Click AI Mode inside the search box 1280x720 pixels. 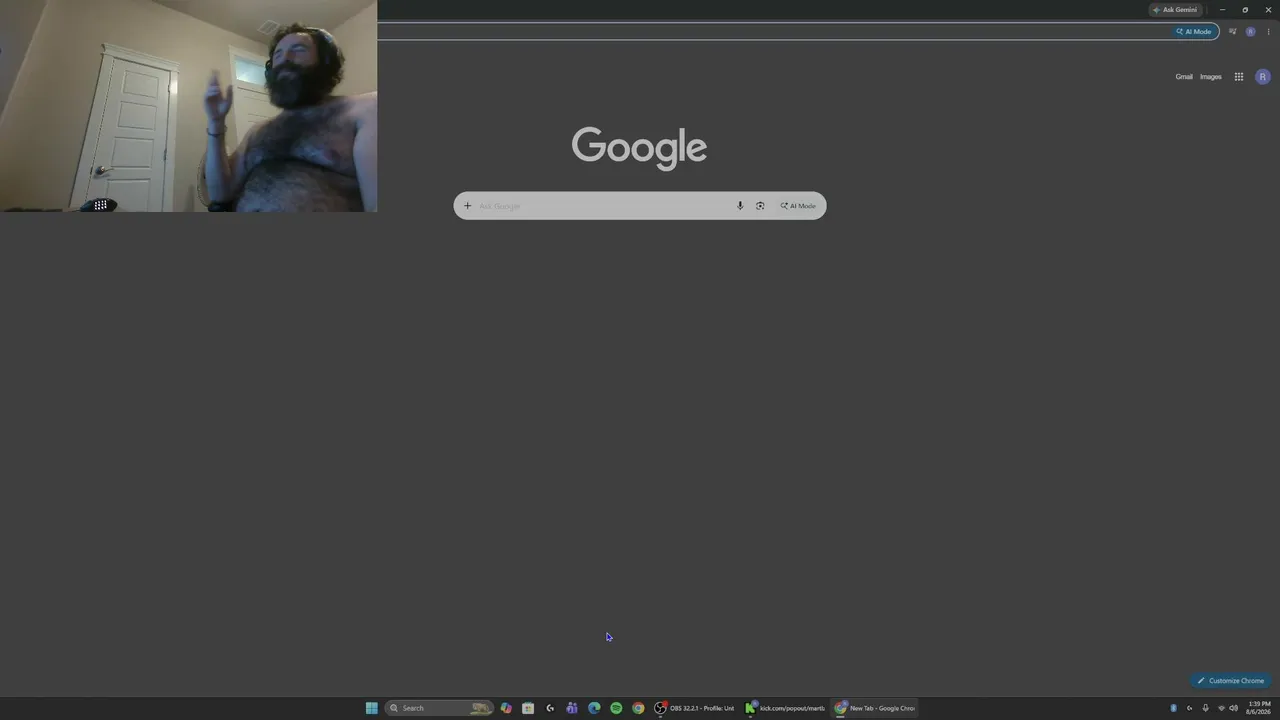coord(798,206)
